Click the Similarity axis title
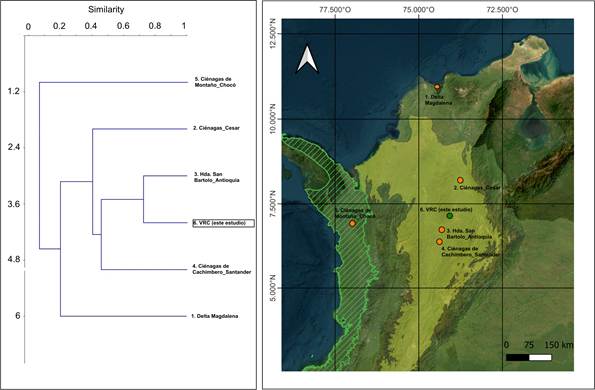The image size is (595, 390). coord(106,10)
